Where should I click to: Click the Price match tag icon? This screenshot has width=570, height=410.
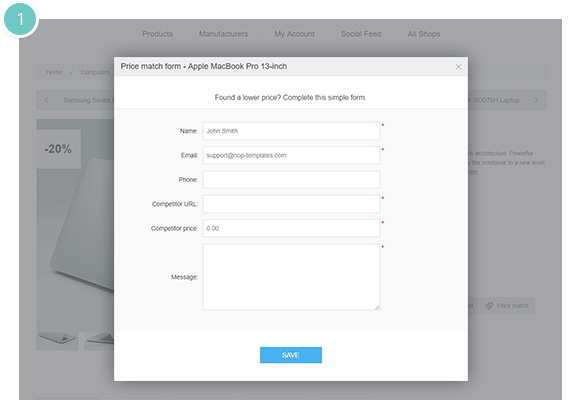coord(489,306)
